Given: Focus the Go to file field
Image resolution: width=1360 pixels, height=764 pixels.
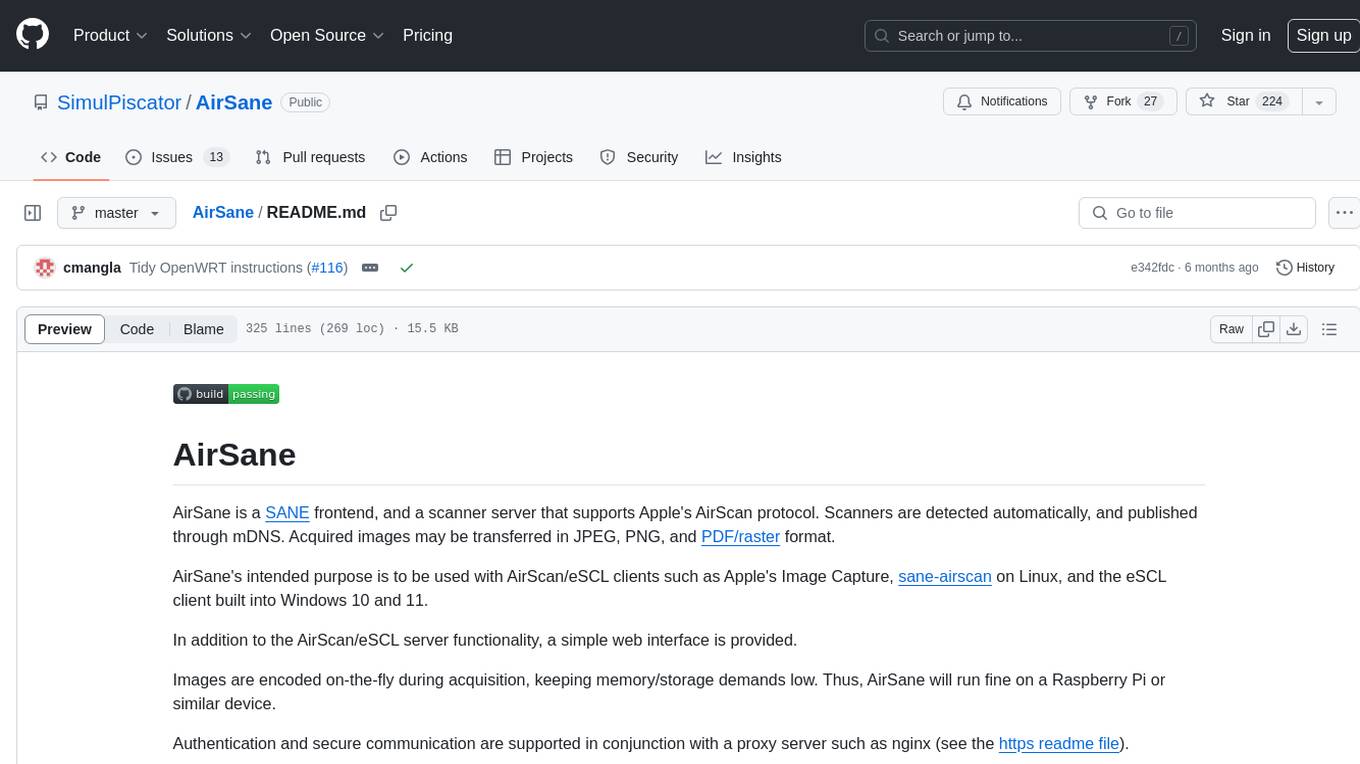Looking at the screenshot, I should (x=1197, y=213).
